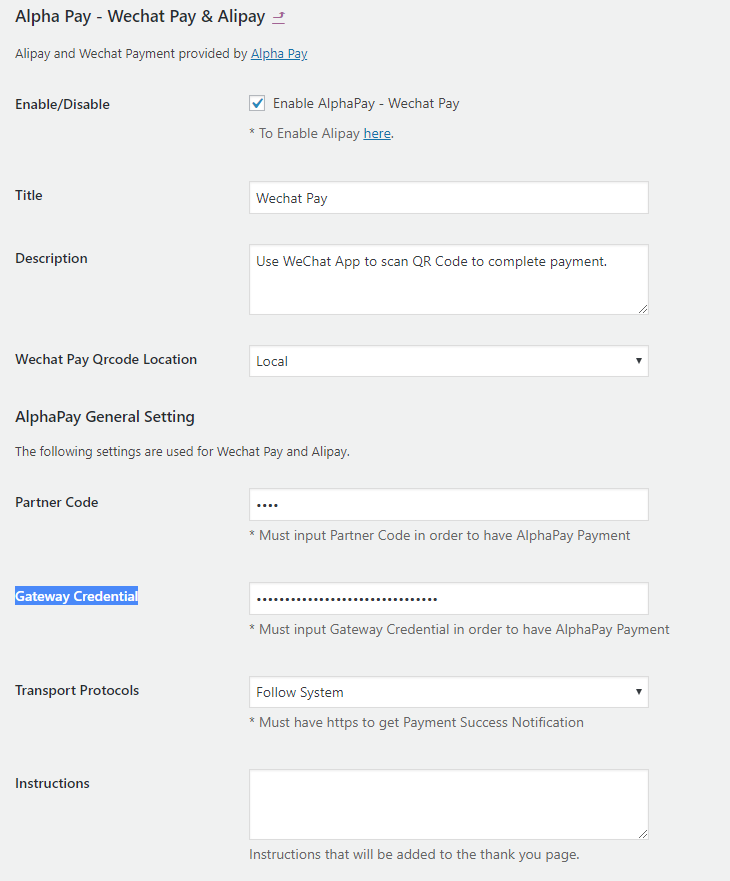Viewport: 730px width, 881px height.
Task: Click inside the Description text area
Action: point(448,279)
